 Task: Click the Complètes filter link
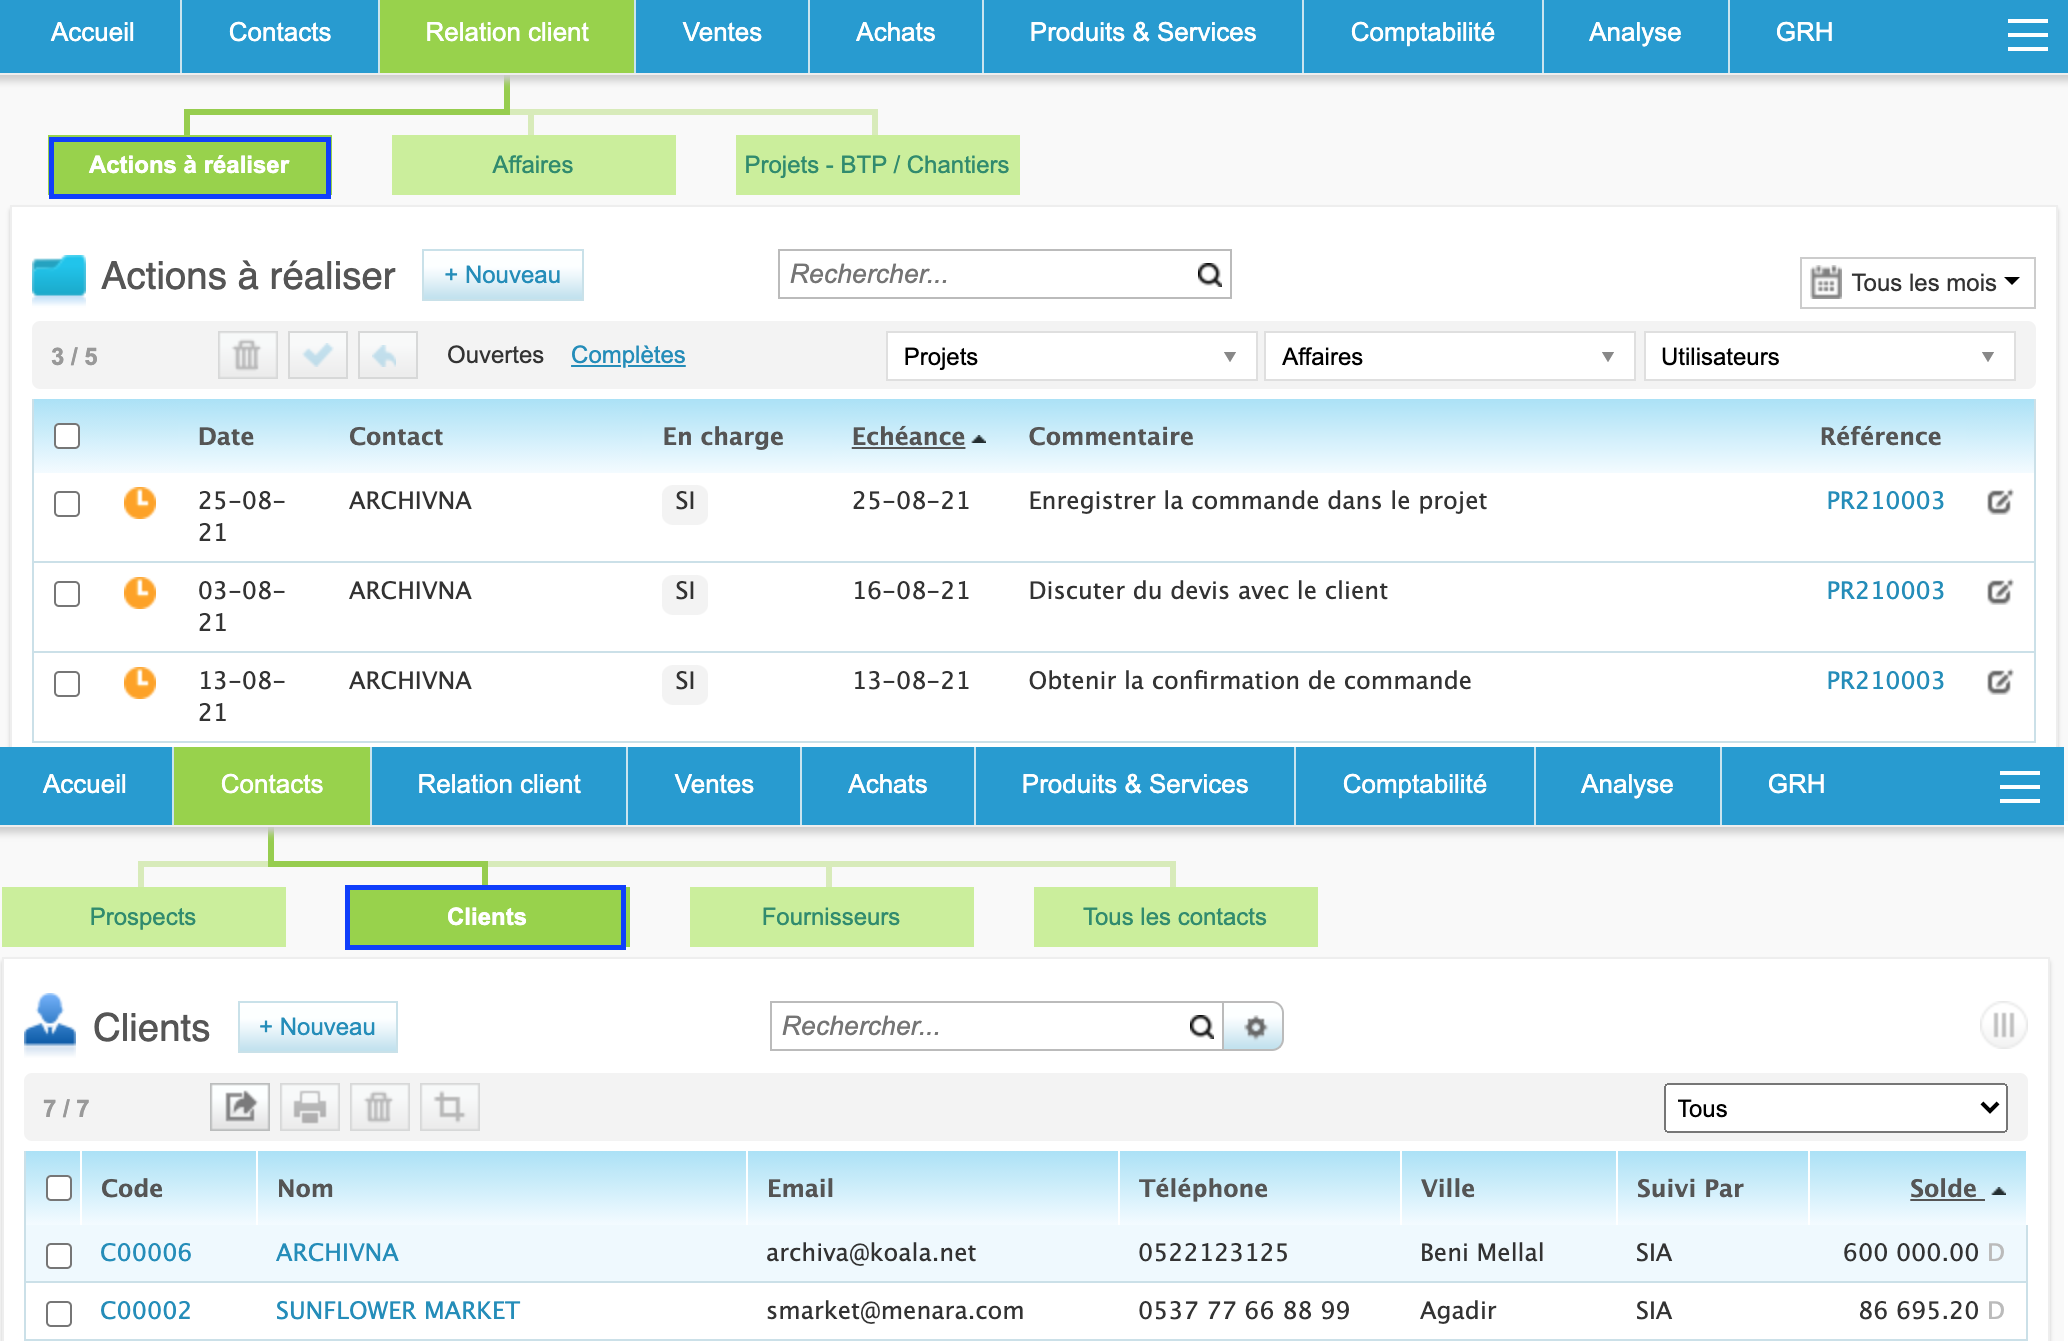click(x=628, y=355)
